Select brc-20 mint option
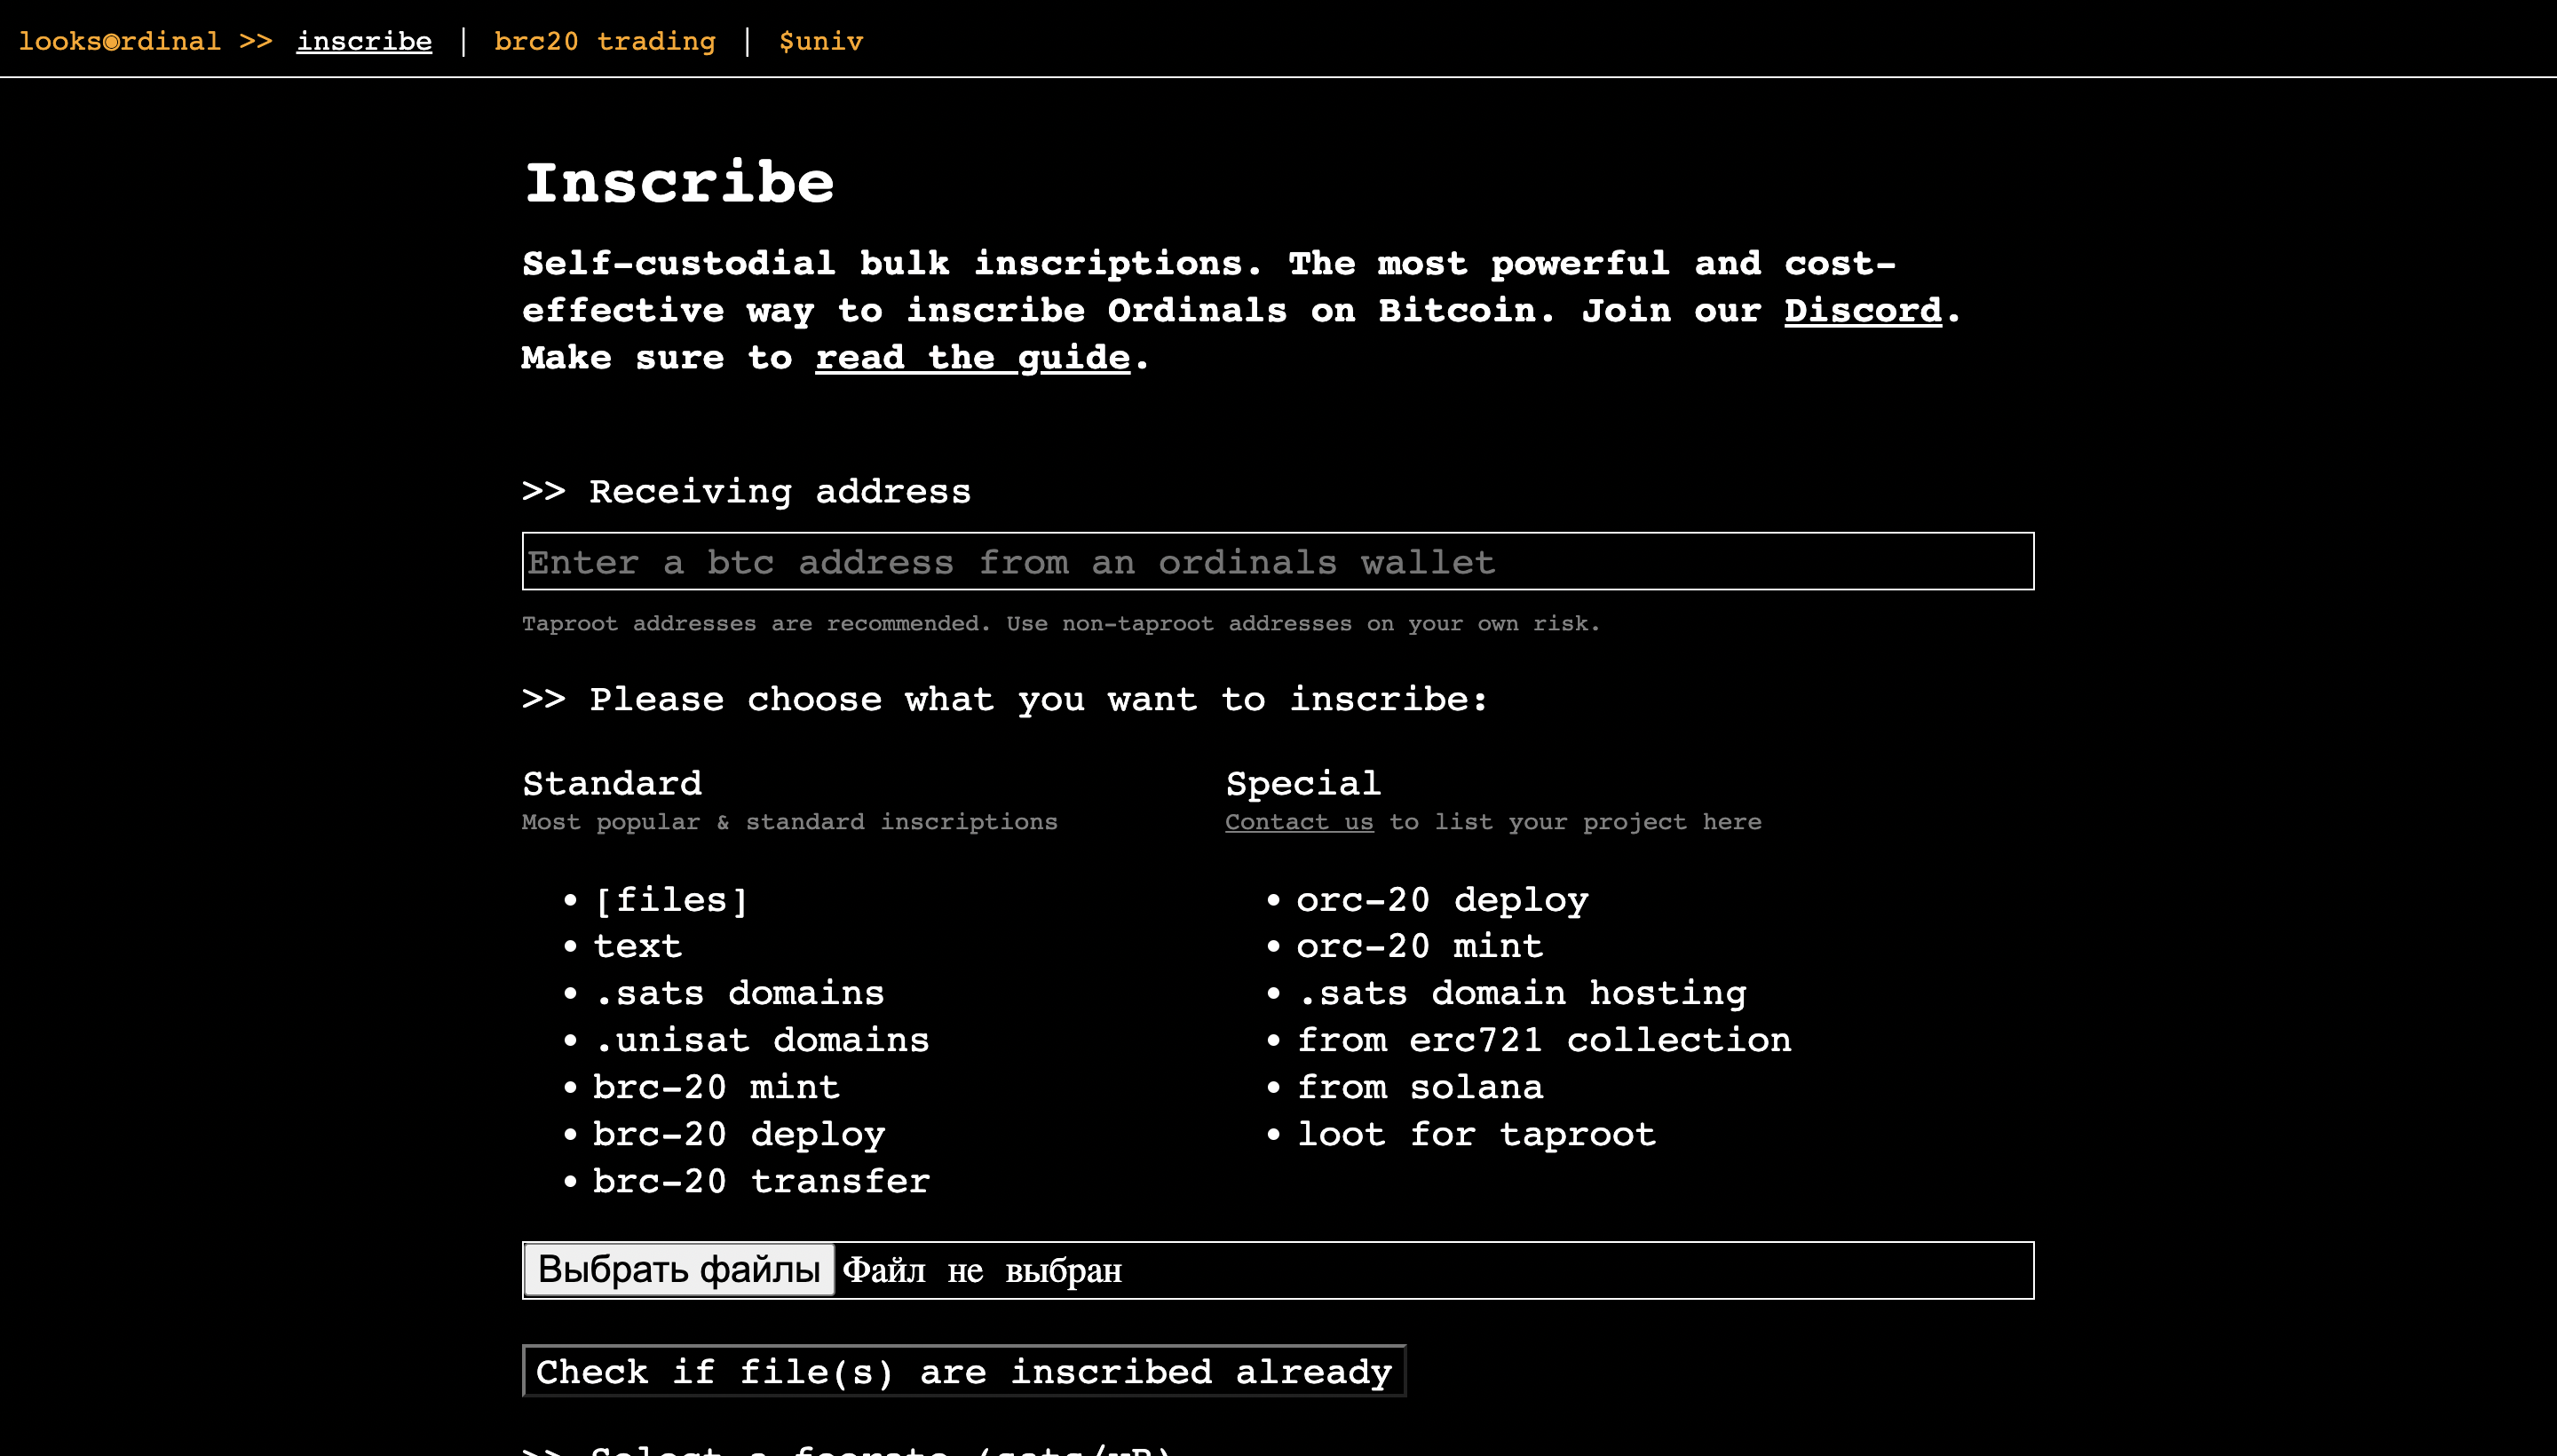Viewport: 2557px width, 1456px height. [x=715, y=1086]
